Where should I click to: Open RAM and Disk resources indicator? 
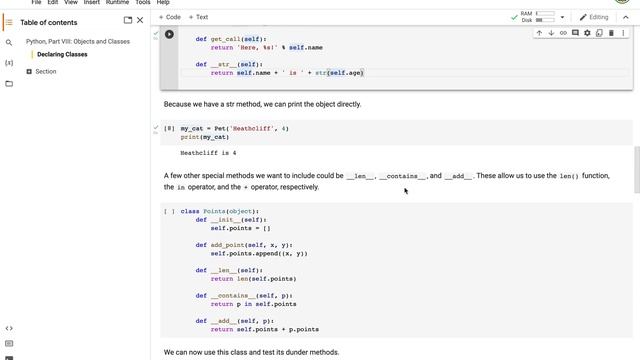coord(538,17)
